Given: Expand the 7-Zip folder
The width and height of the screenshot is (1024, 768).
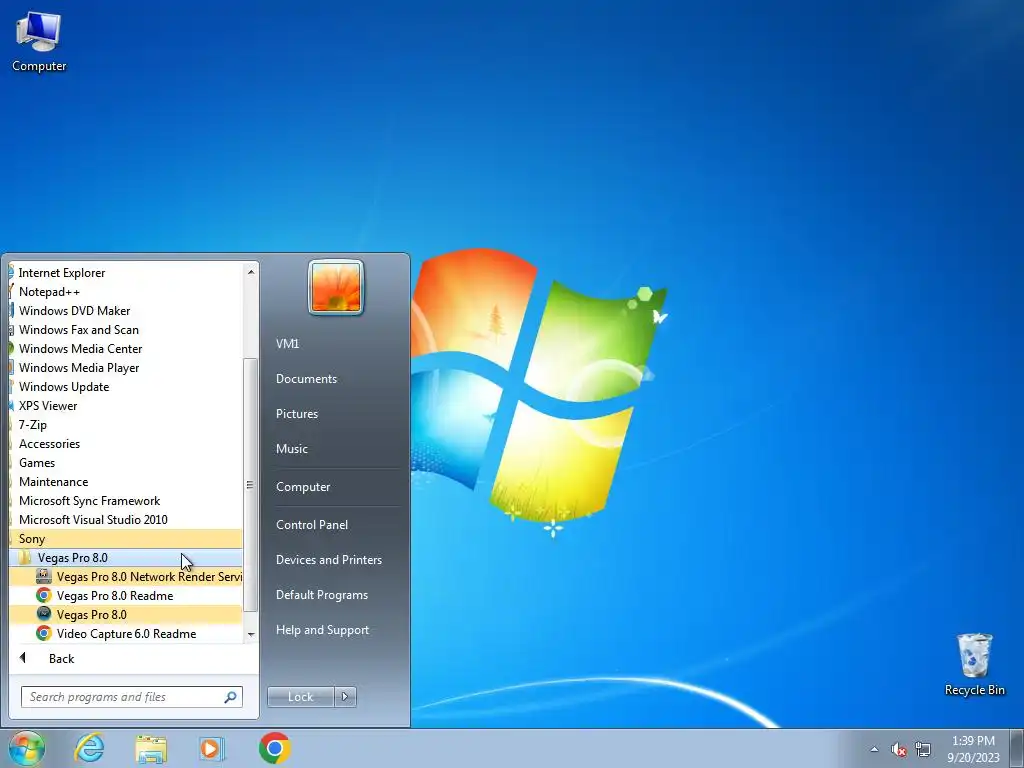Looking at the screenshot, I should (125, 424).
